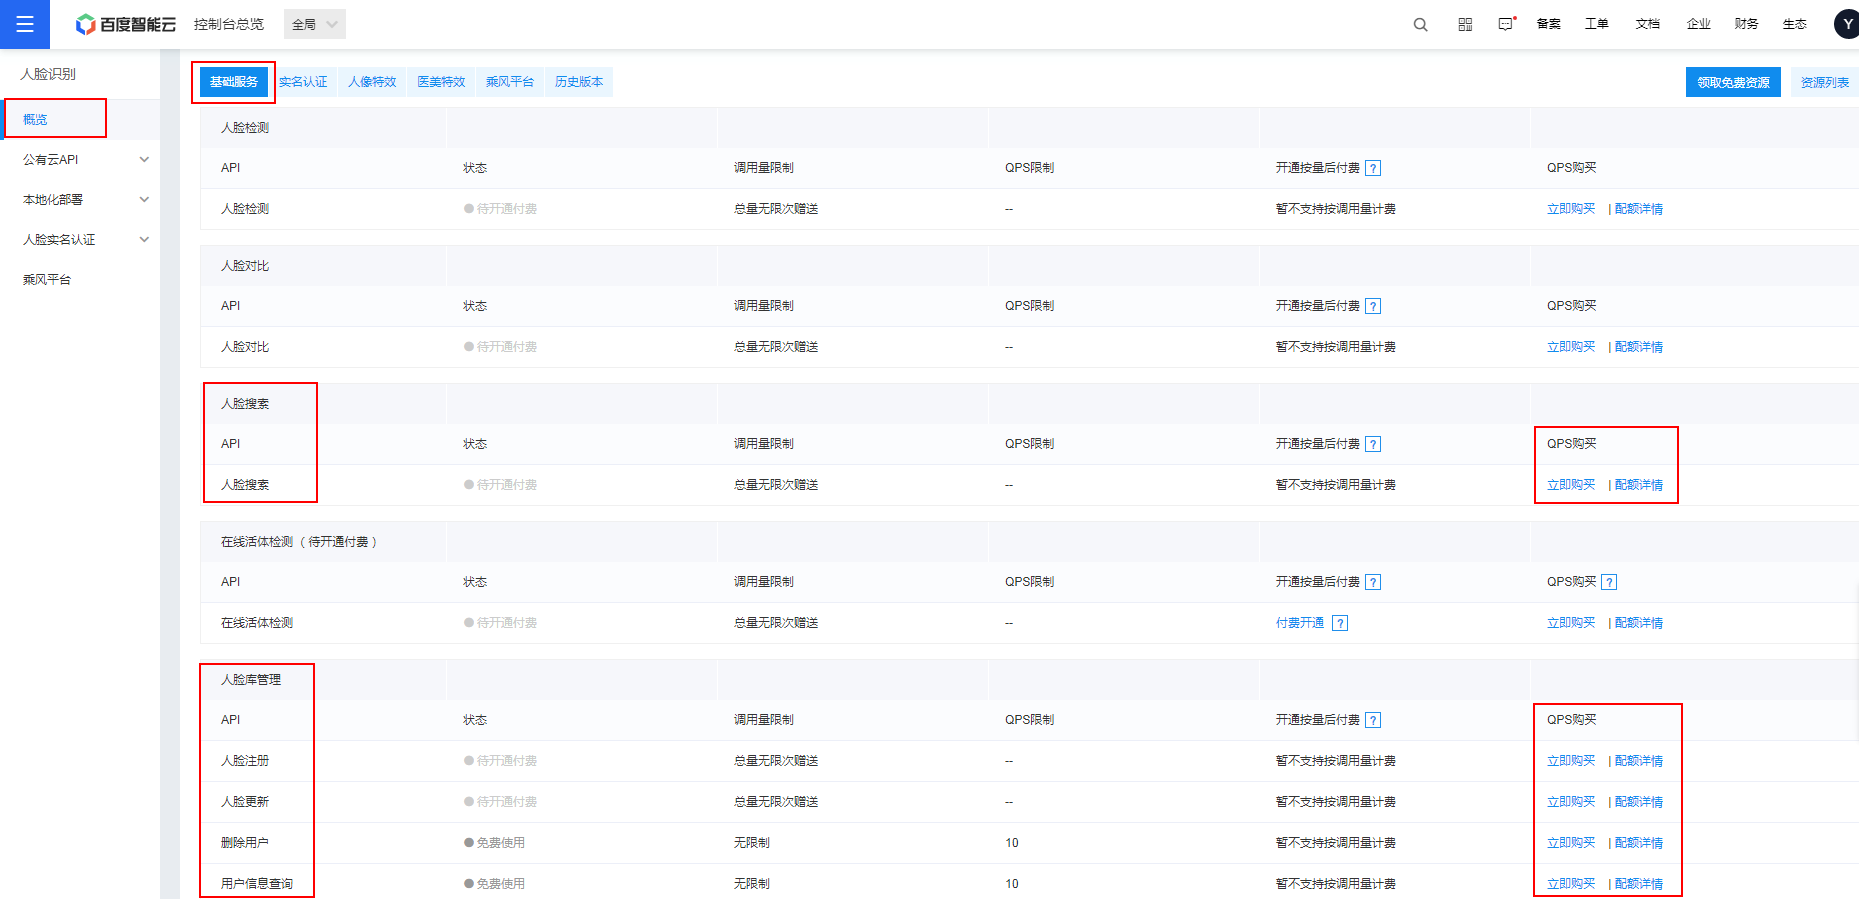
Task: Select 乘风平台 in the left sidebar
Action: (47, 279)
